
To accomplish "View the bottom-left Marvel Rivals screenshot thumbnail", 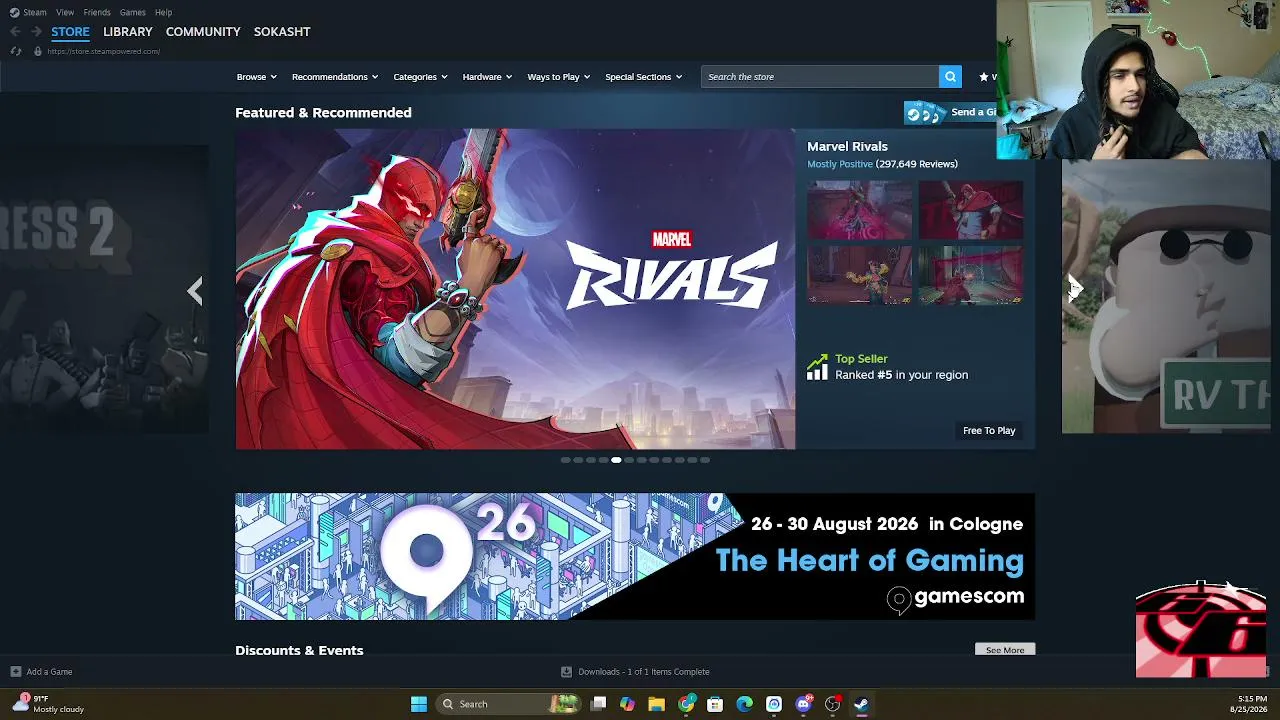I will 860,275.
